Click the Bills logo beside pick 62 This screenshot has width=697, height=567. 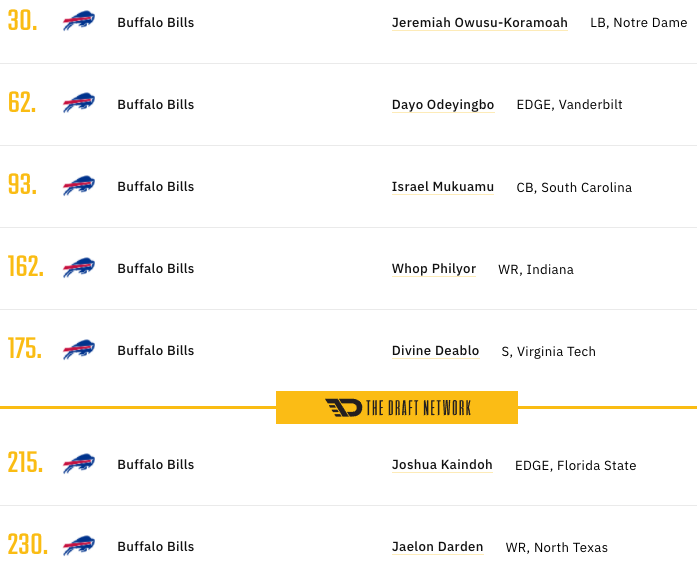click(79, 103)
